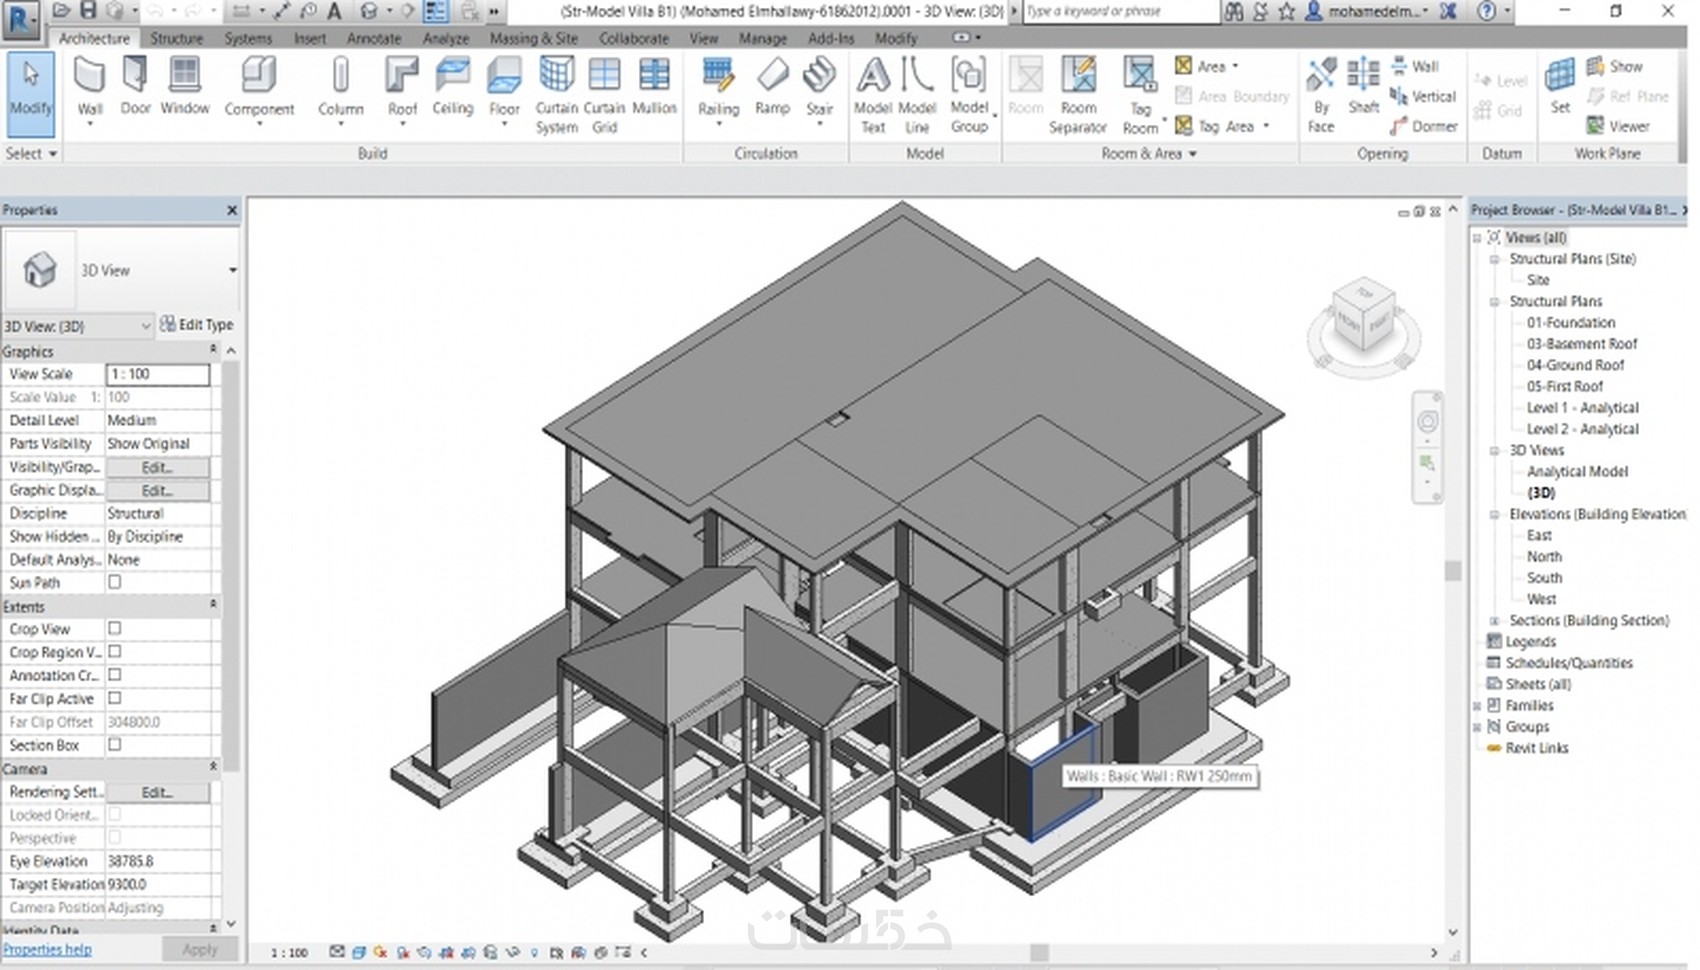The width and height of the screenshot is (1700, 970).
Task: Open the Curtain System tool
Action: (x=556, y=95)
